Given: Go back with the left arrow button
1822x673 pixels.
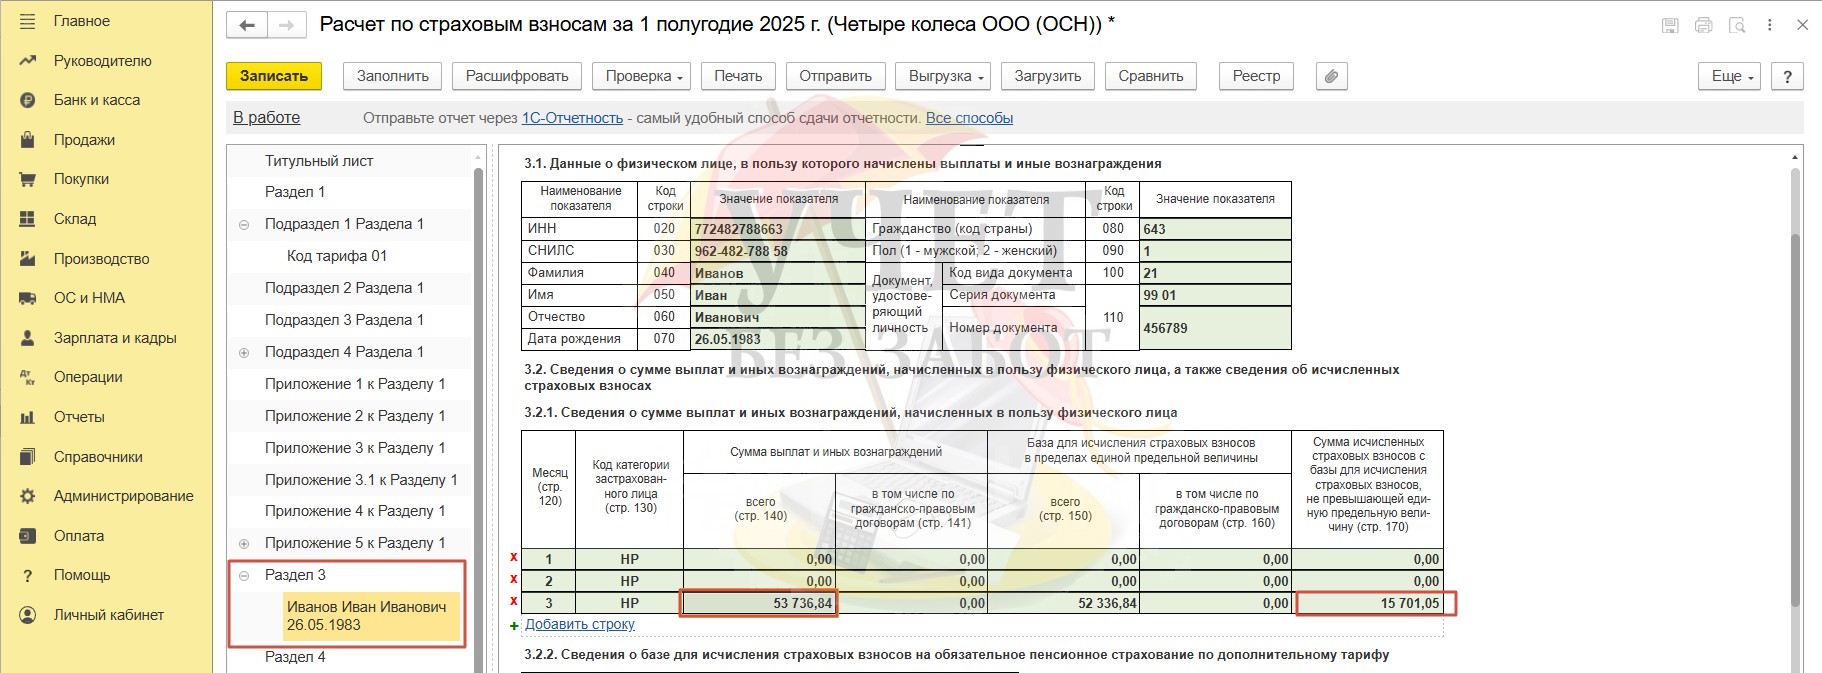Looking at the screenshot, I should (247, 25).
